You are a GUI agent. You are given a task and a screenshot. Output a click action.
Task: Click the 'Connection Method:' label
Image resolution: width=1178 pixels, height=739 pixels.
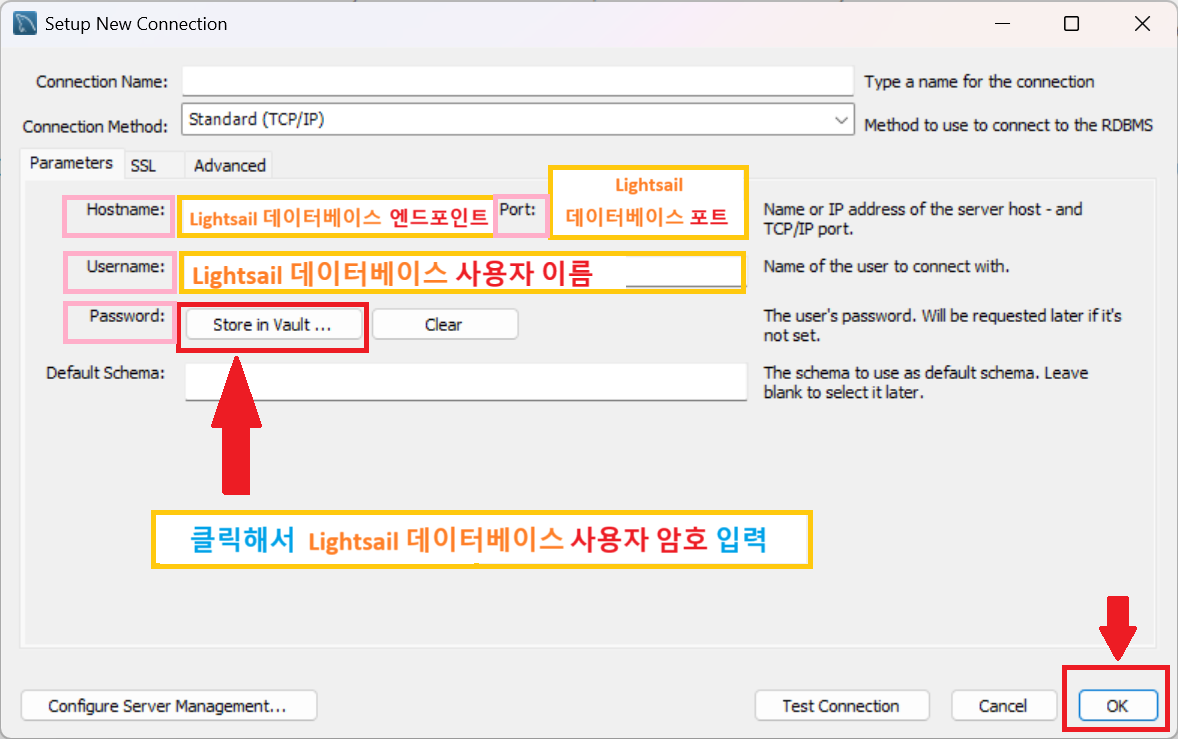(95, 126)
